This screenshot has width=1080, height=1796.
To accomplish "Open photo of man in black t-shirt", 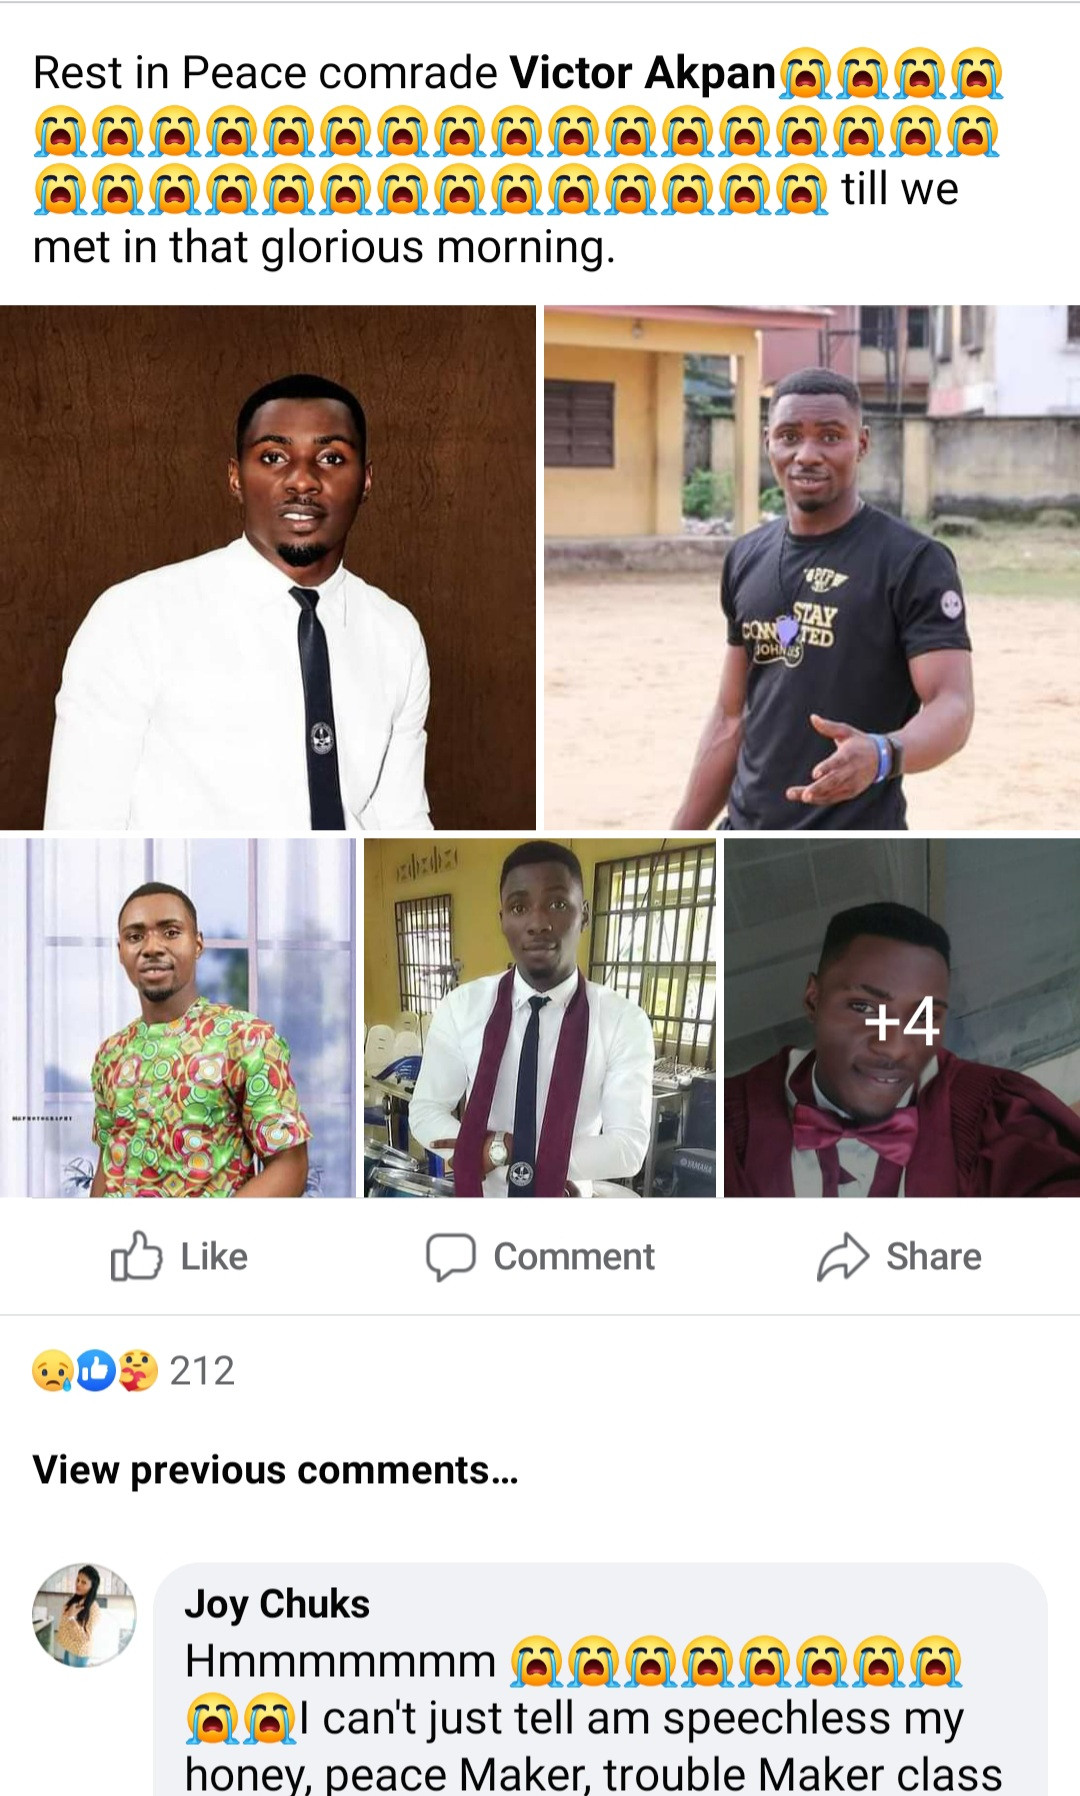I will pos(812,567).
